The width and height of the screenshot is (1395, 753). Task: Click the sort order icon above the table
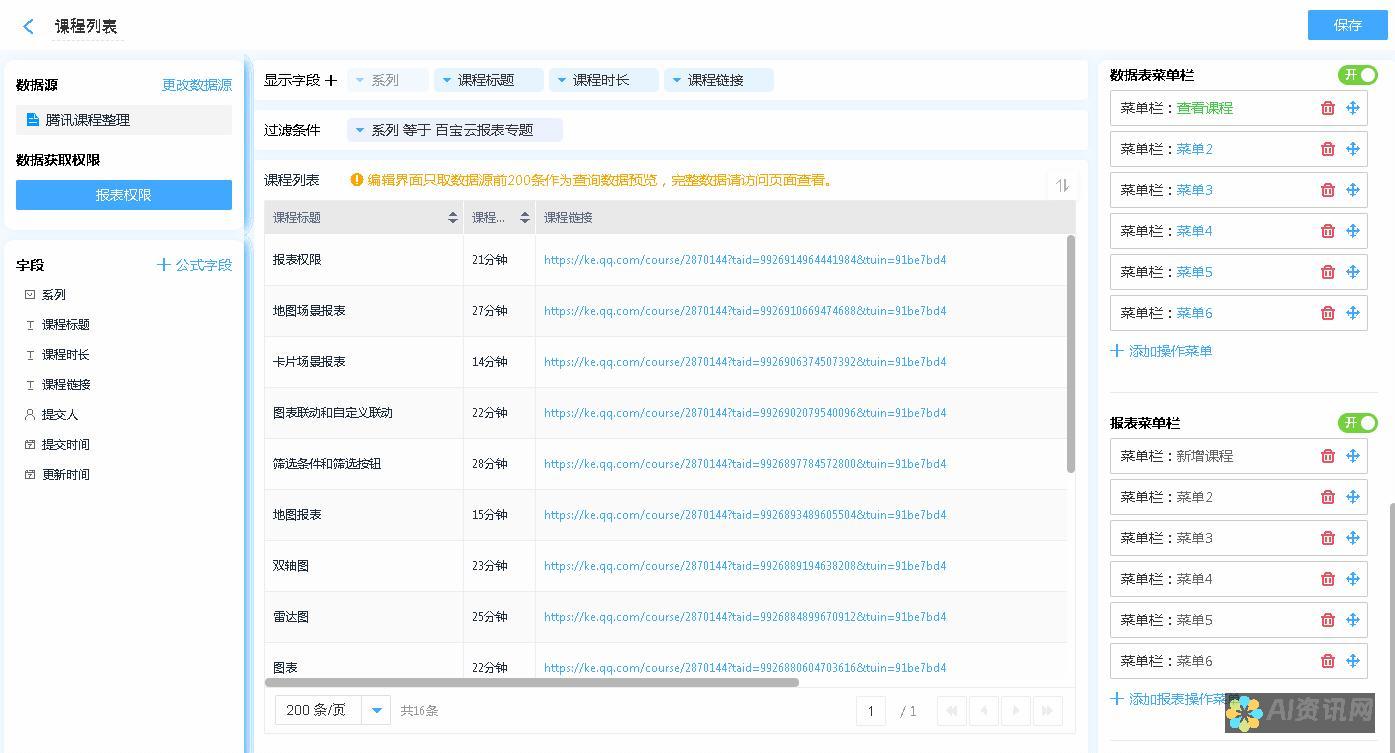(1062, 185)
